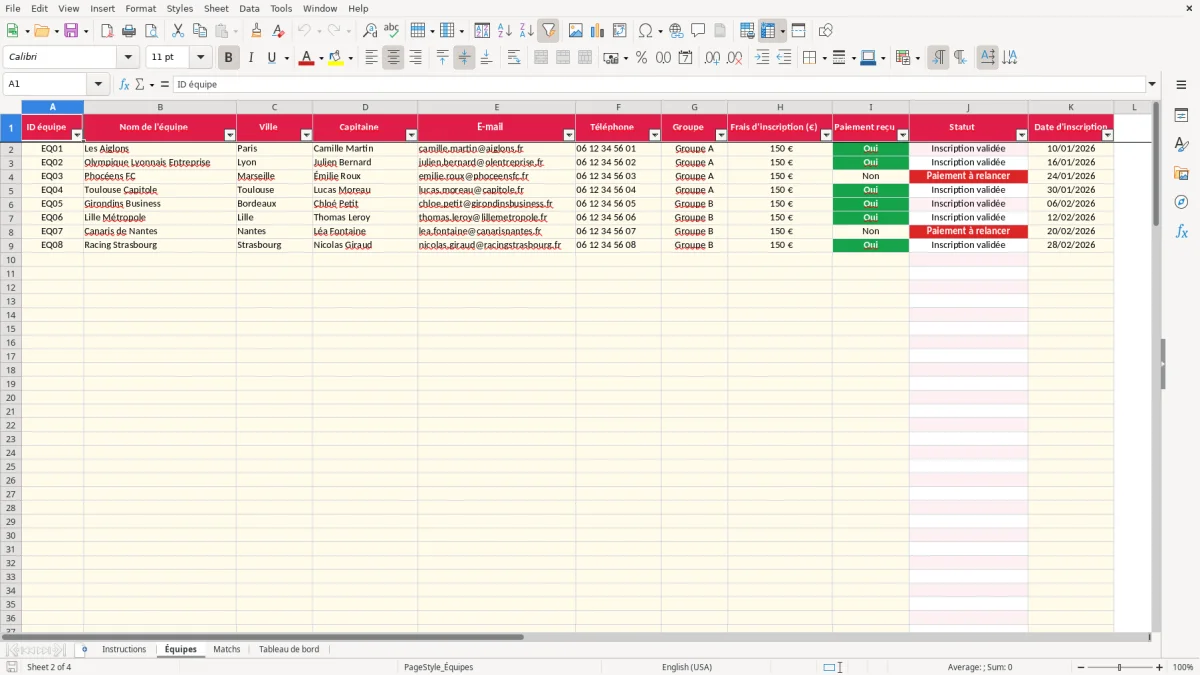Insert a chart
The height and width of the screenshot is (675, 1200).
597,31
